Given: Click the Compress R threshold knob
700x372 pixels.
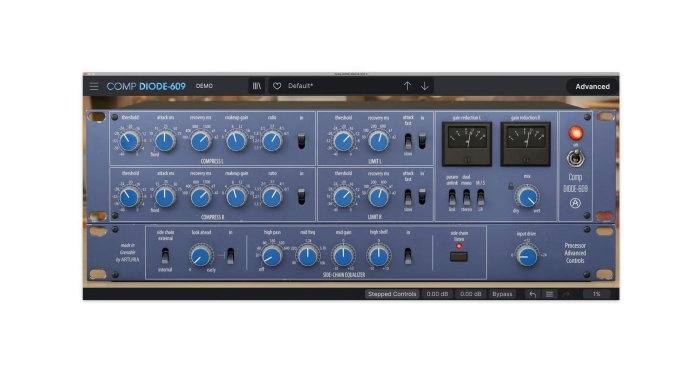Looking at the screenshot, I should click(x=129, y=197).
